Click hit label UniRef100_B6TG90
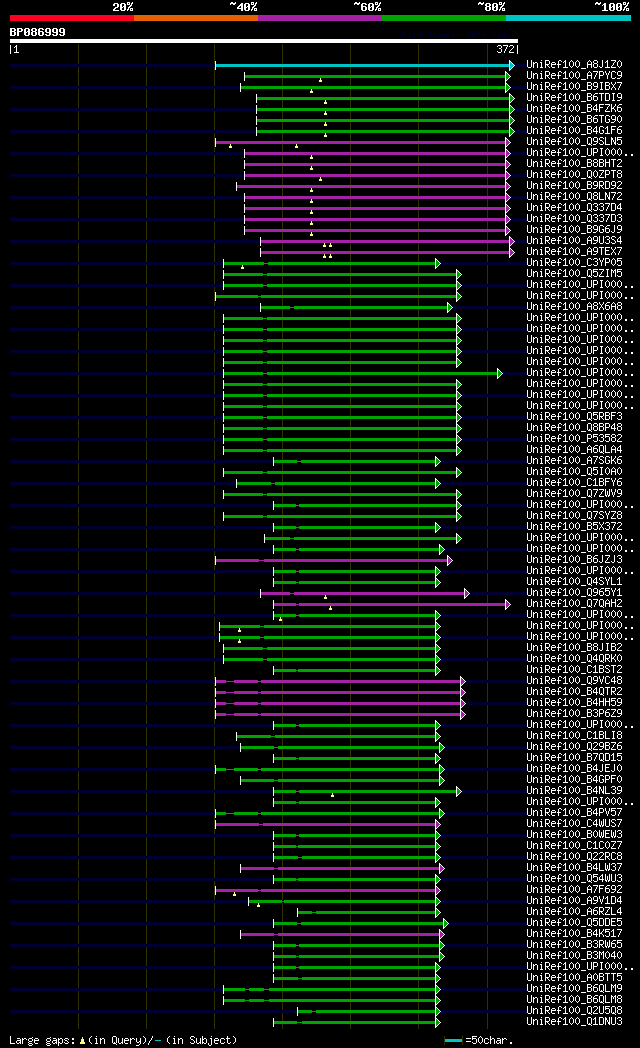 [574, 120]
